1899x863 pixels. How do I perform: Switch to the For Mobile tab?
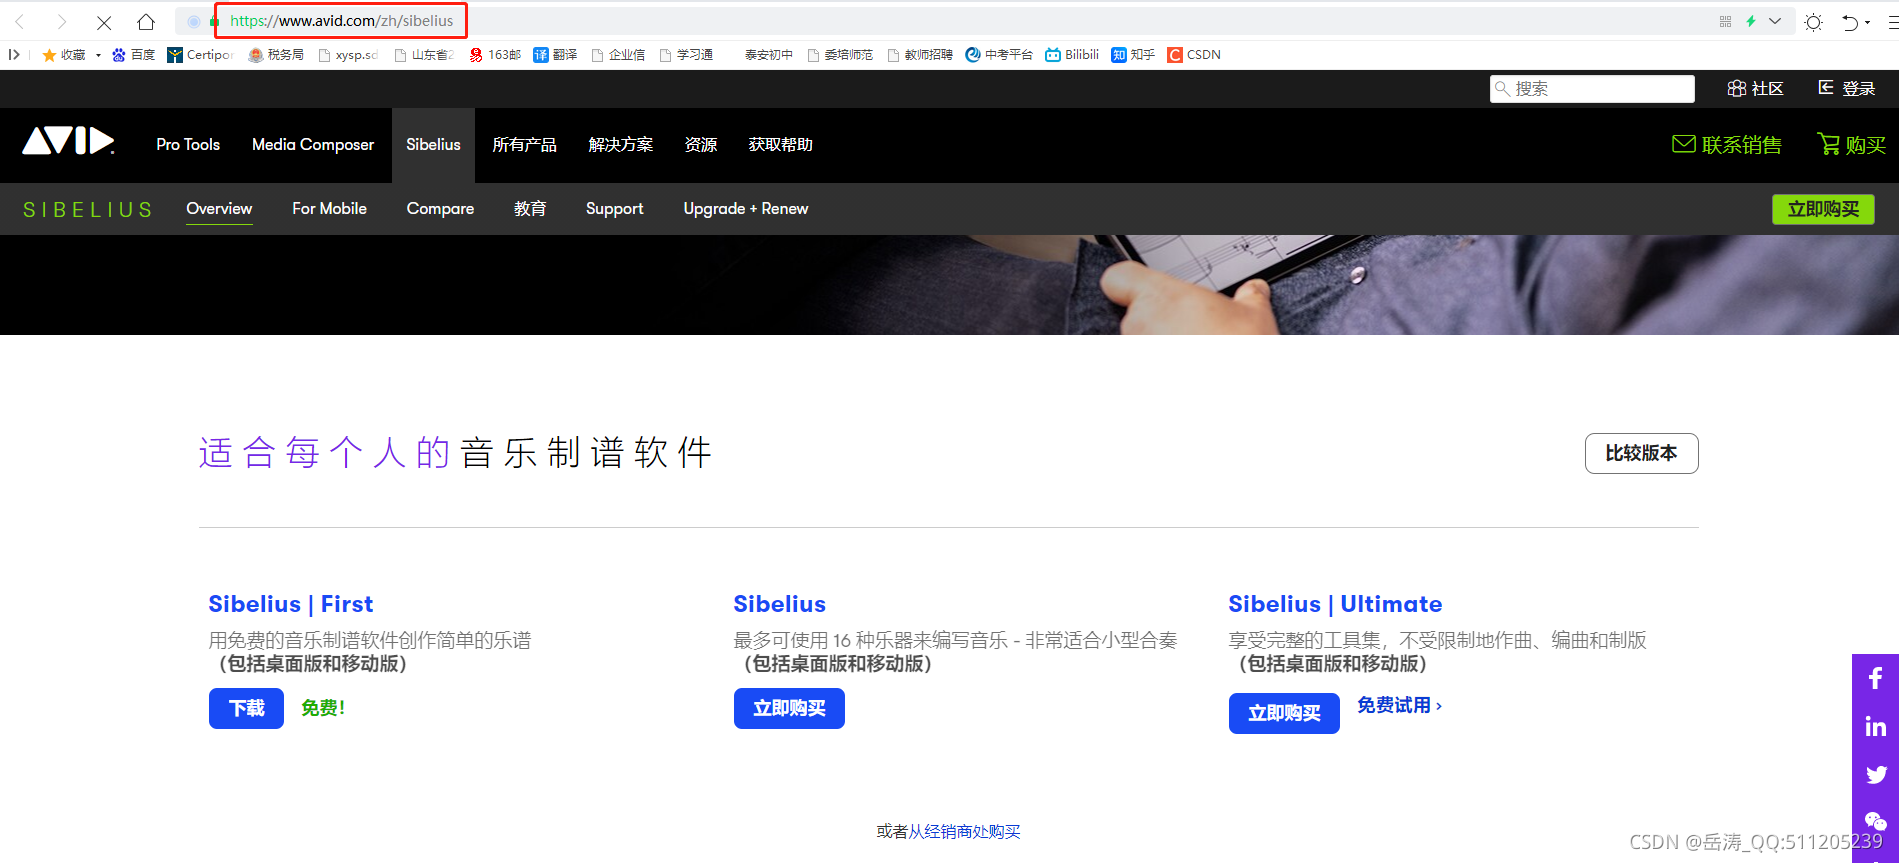click(329, 209)
